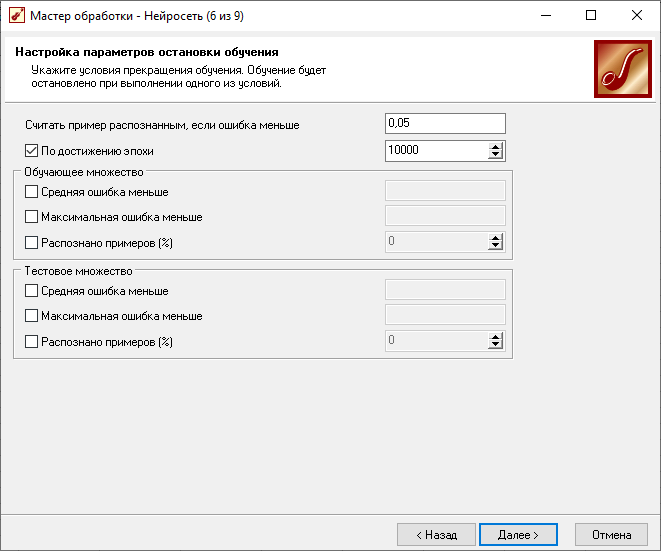The height and width of the screenshot is (551, 661).
Task: Maximize the wizard window
Action: click(591, 16)
